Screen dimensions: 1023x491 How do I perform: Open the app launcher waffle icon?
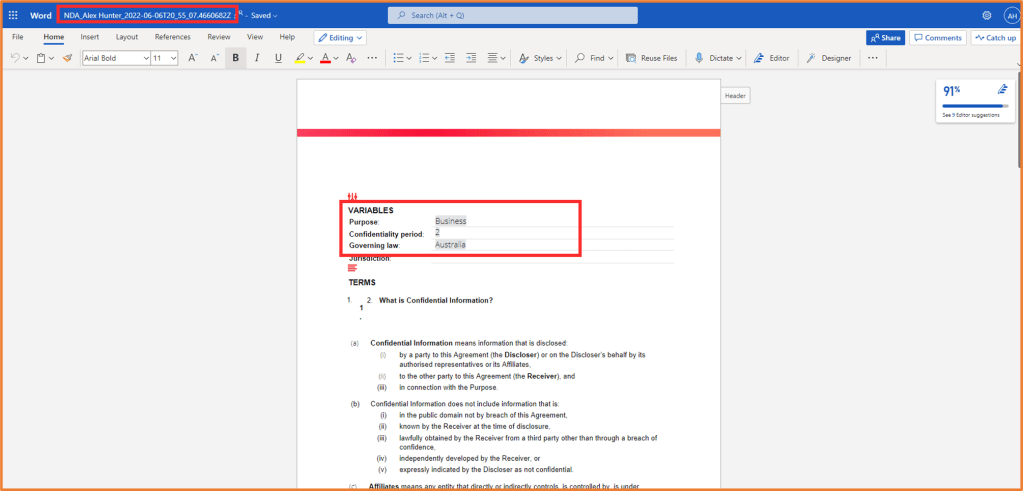click(x=13, y=15)
